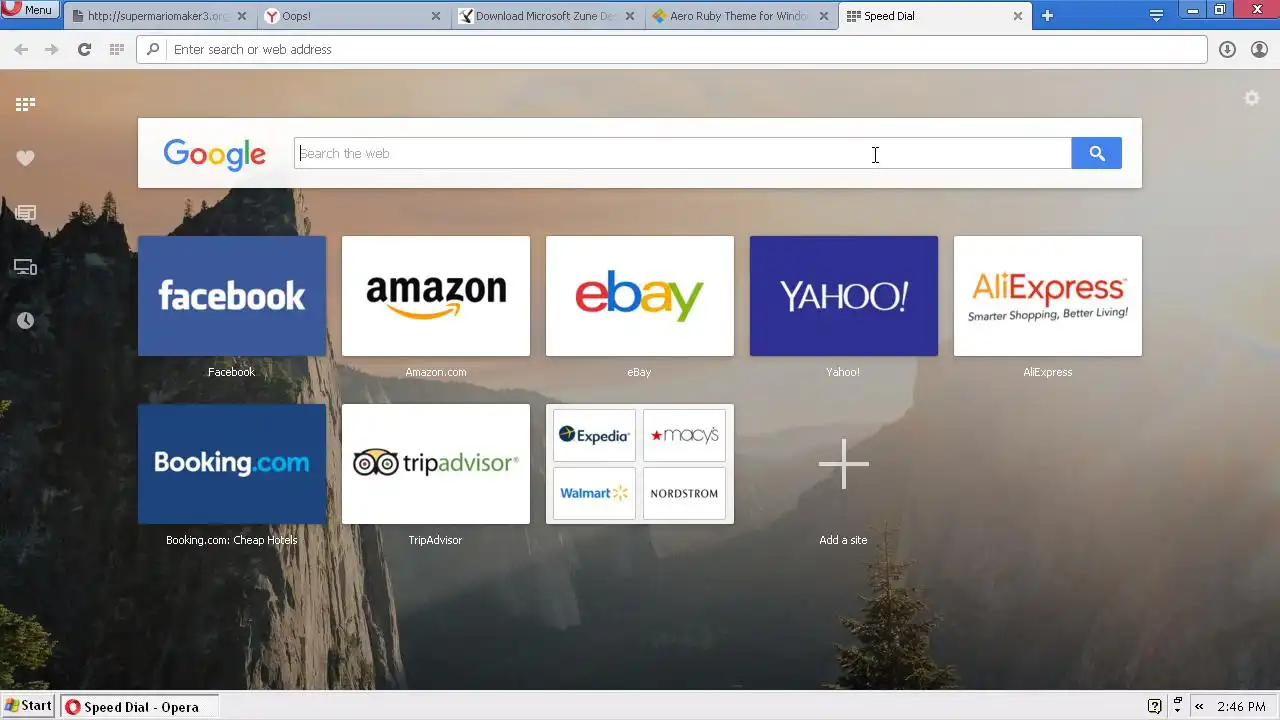The height and width of the screenshot is (720, 1280).
Task: Reload the current page
Action: (x=84, y=49)
